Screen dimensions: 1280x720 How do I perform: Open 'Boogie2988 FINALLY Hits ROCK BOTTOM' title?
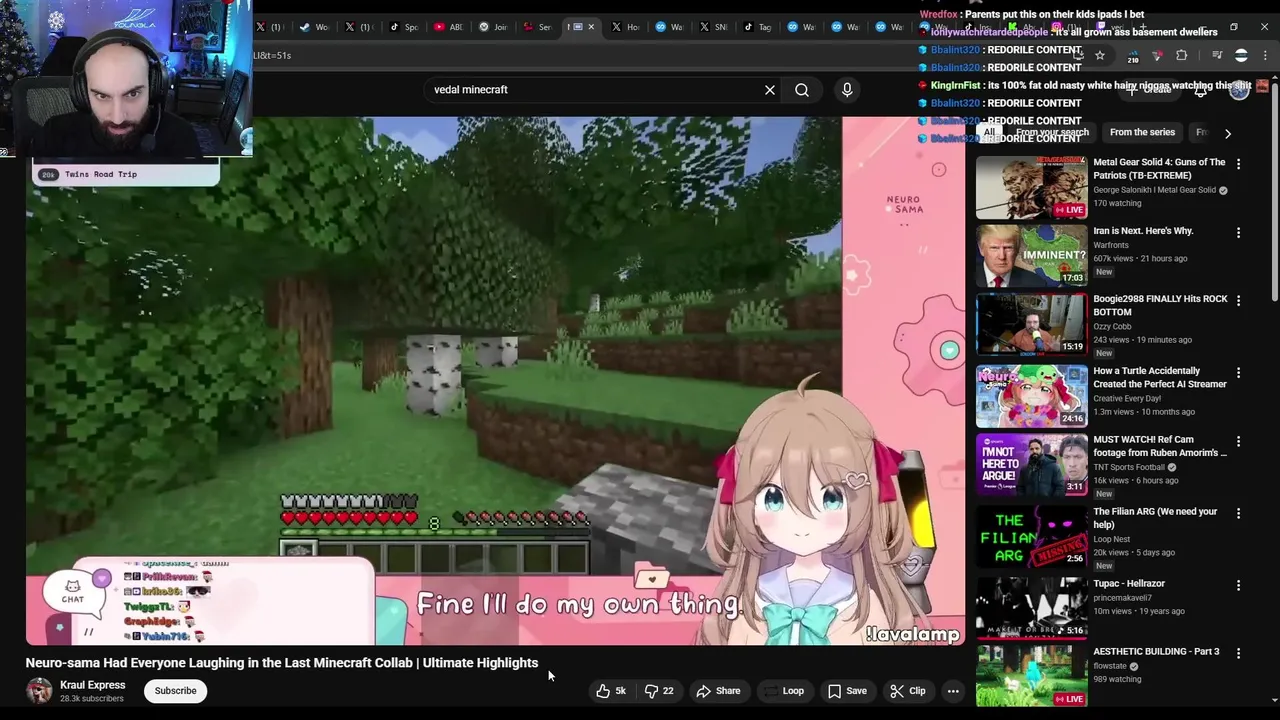point(1160,305)
